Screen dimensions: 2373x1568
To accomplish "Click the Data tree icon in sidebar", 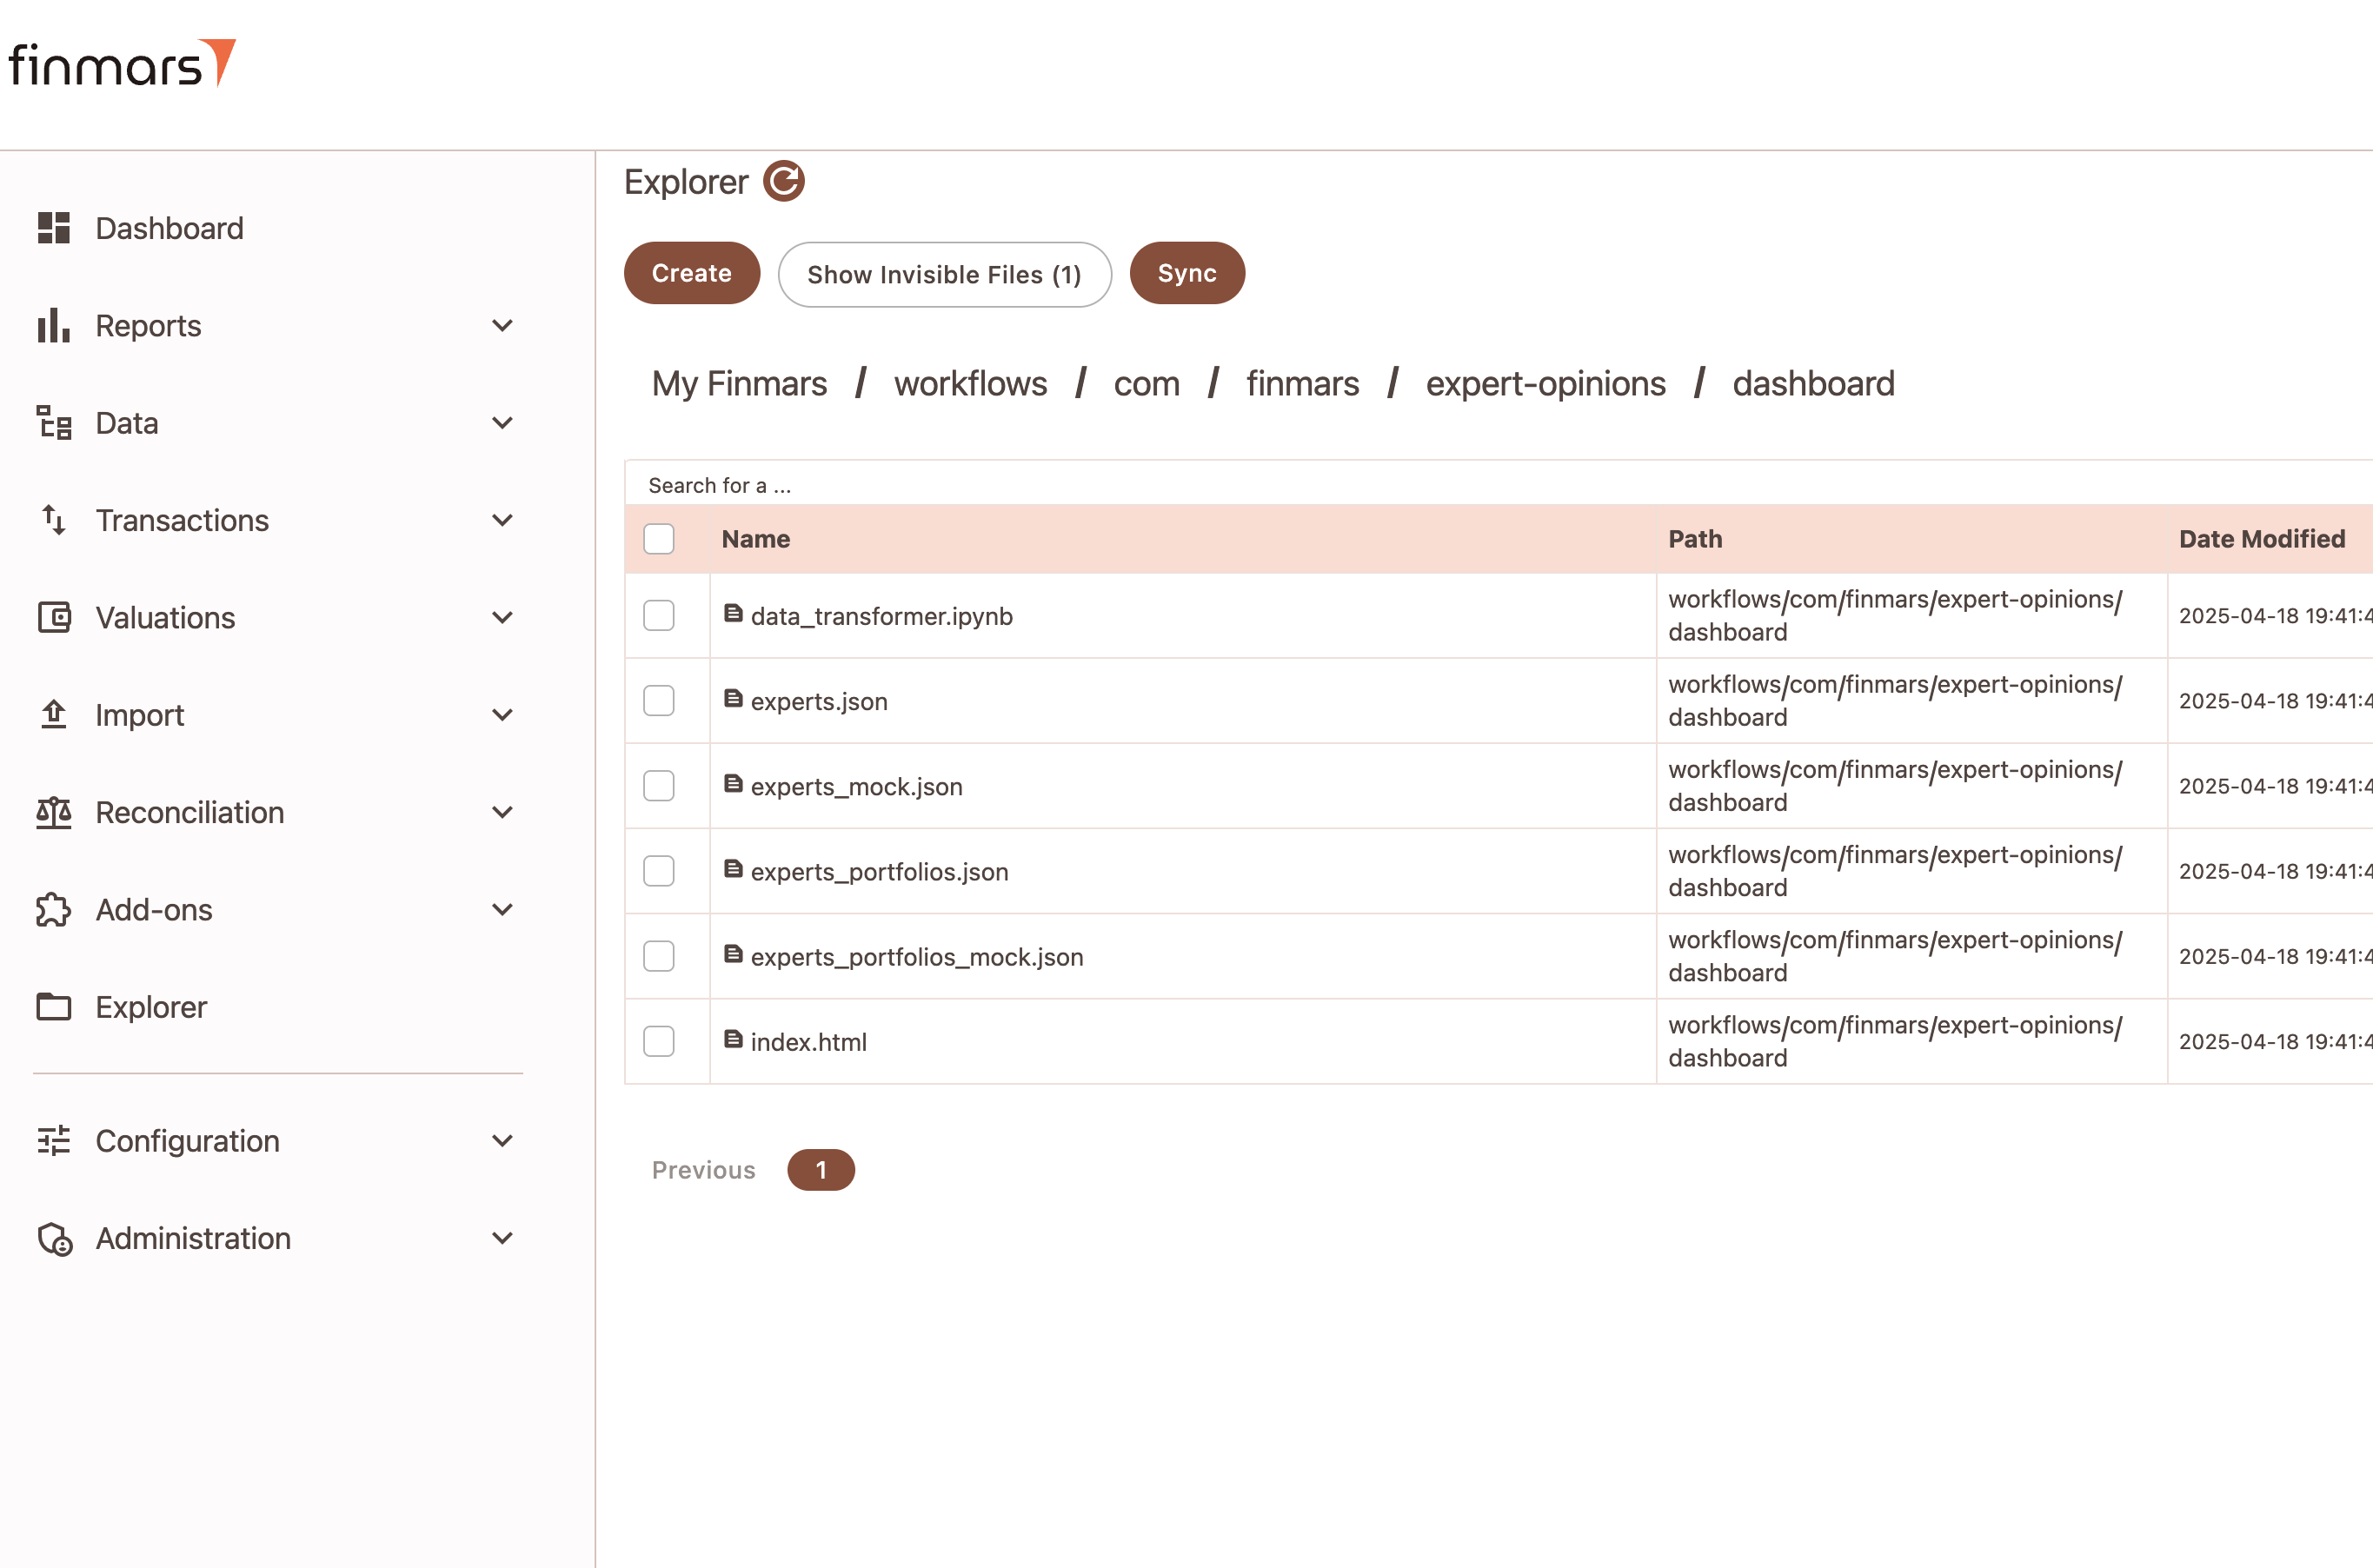I will [53, 423].
